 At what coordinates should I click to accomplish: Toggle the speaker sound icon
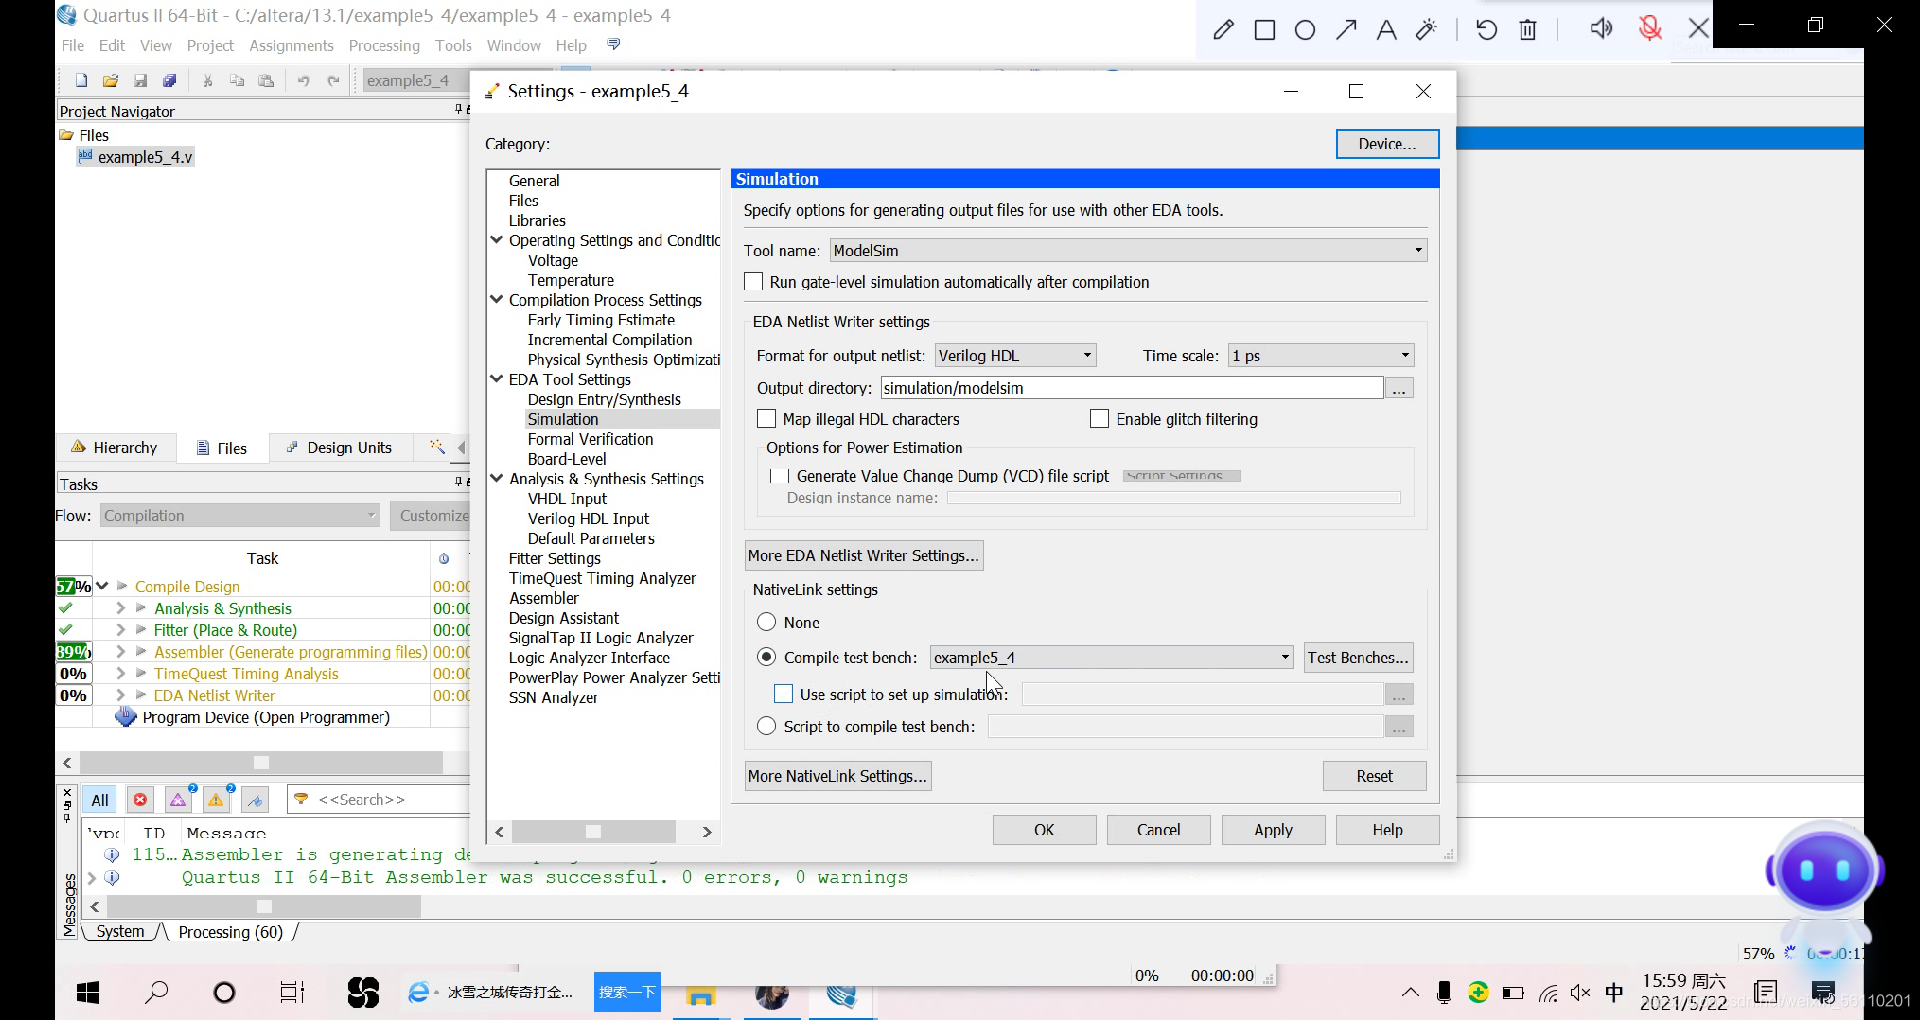click(1601, 29)
